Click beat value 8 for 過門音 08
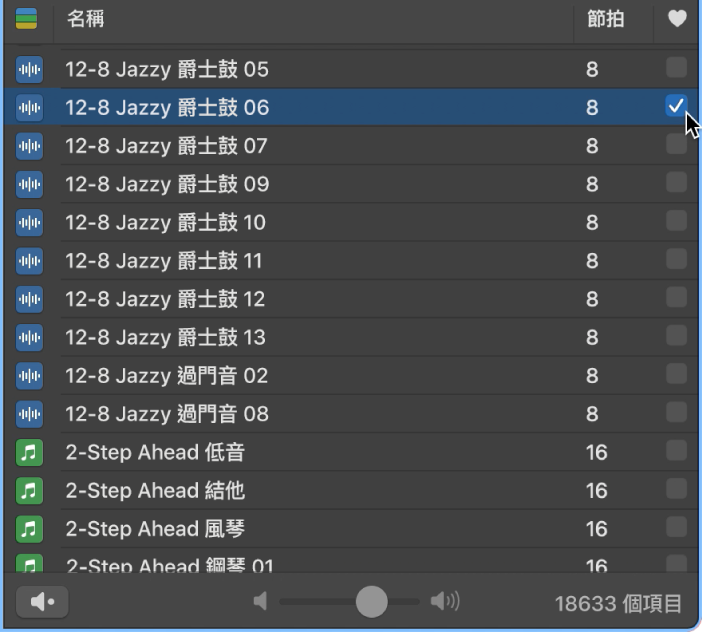The image size is (702, 633). [592, 414]
